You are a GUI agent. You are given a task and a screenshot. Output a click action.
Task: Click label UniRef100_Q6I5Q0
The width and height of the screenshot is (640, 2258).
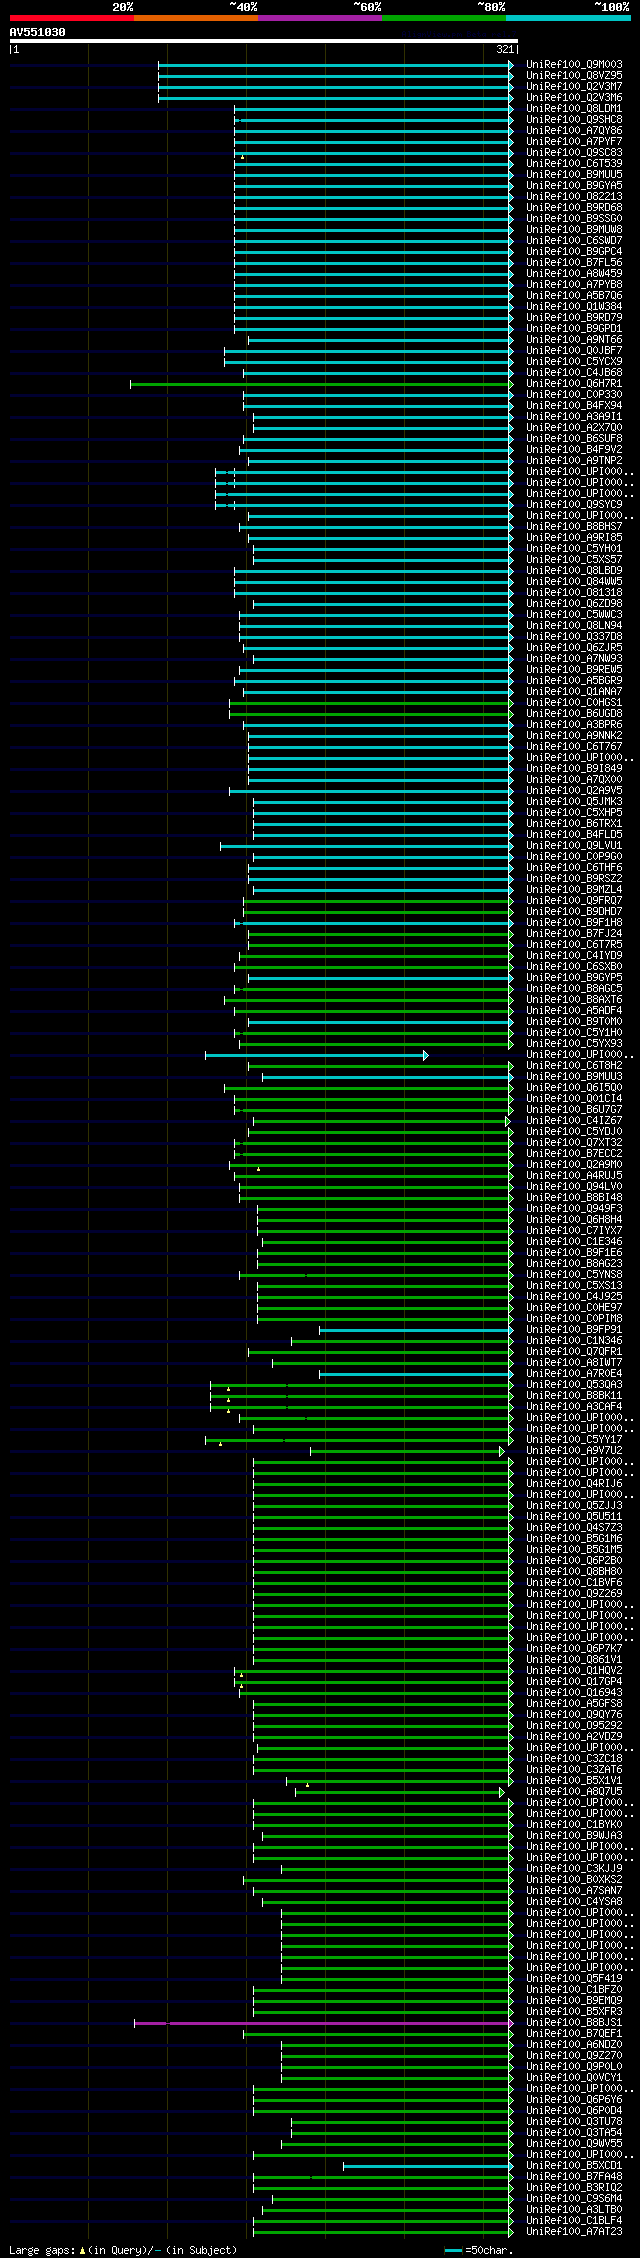pyautogui.click(x=574, y=1088)
